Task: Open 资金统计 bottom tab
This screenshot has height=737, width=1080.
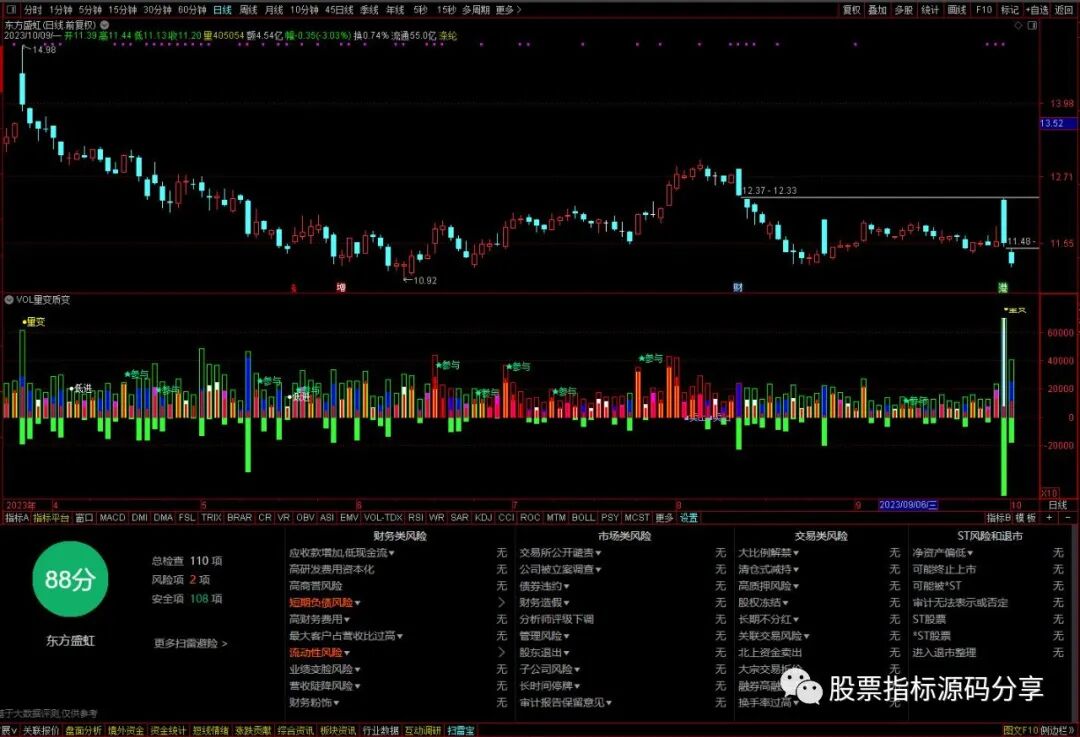Action: point(168,731)
